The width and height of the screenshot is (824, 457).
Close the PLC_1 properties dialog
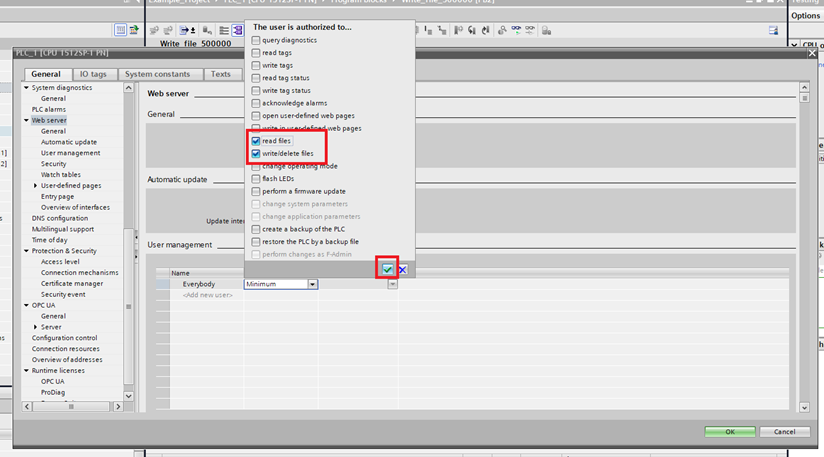click(811, 53)
